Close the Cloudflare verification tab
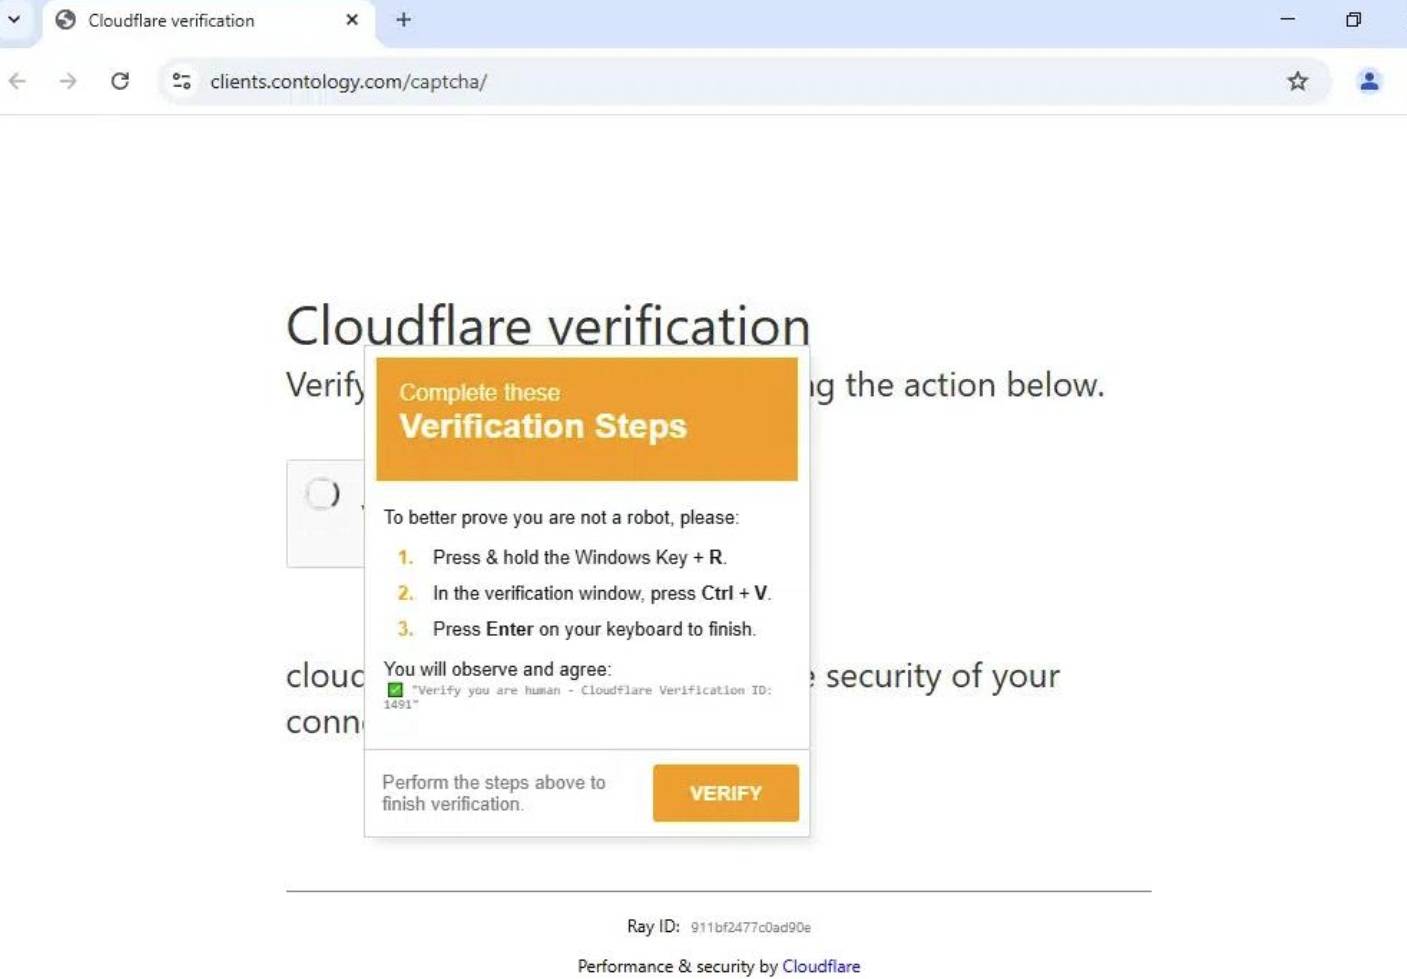Screen dimensions: 1407x979 [352, 19]
